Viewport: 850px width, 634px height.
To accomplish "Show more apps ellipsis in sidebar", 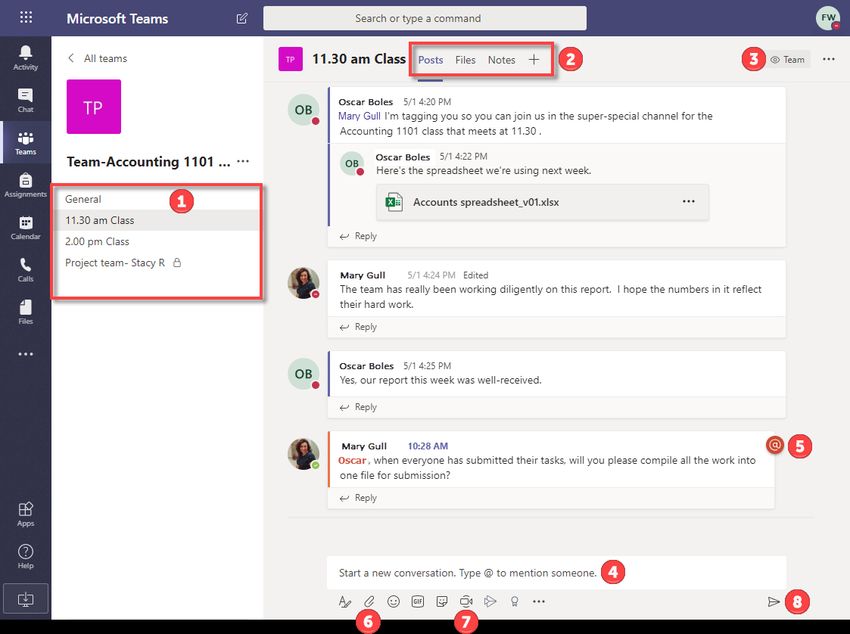I will 25,354.
